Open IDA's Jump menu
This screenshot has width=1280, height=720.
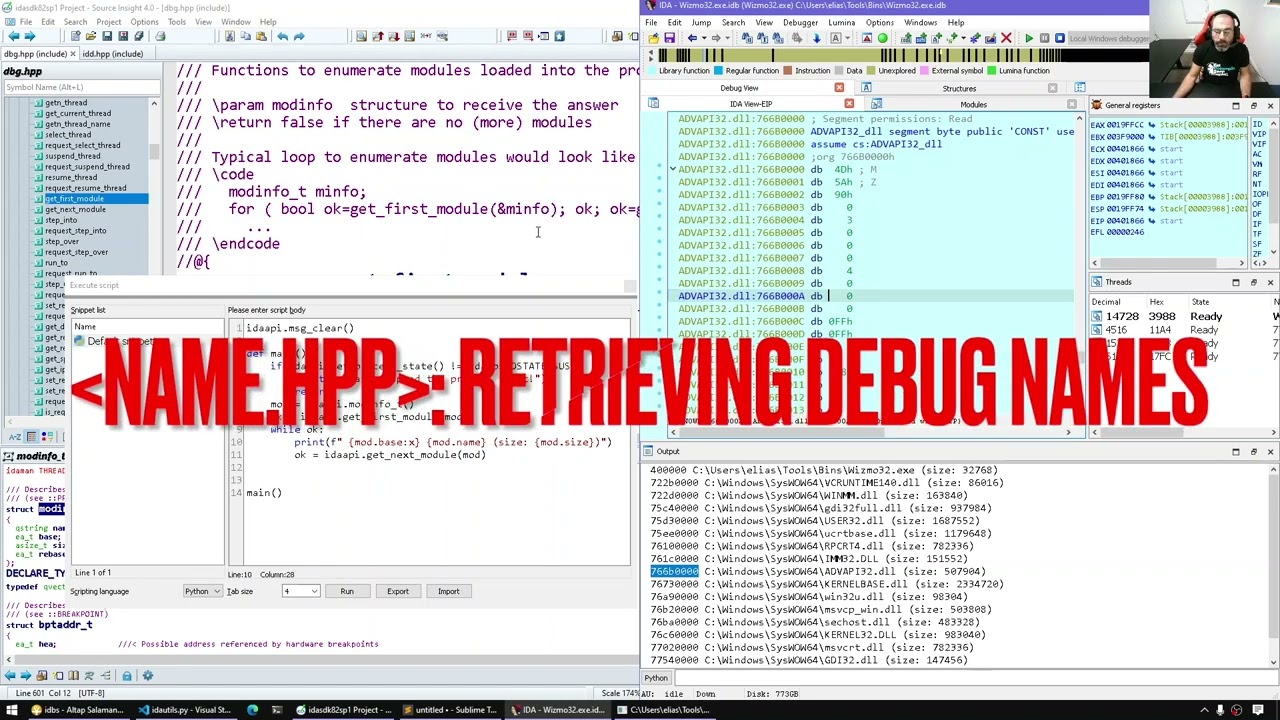click(x=701, y=22)
